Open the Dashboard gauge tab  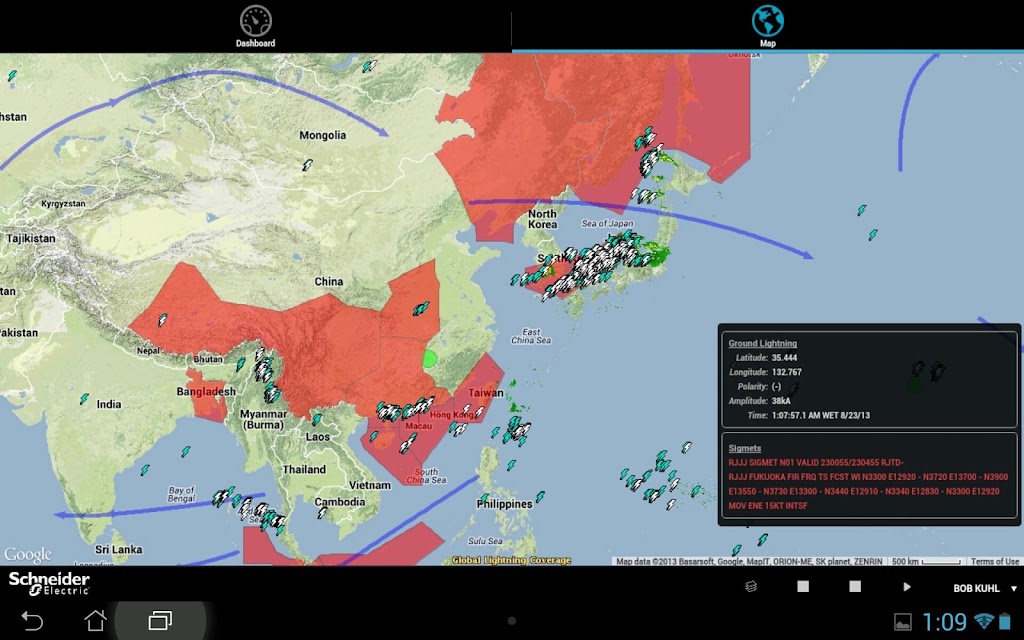tap(255, 26)
